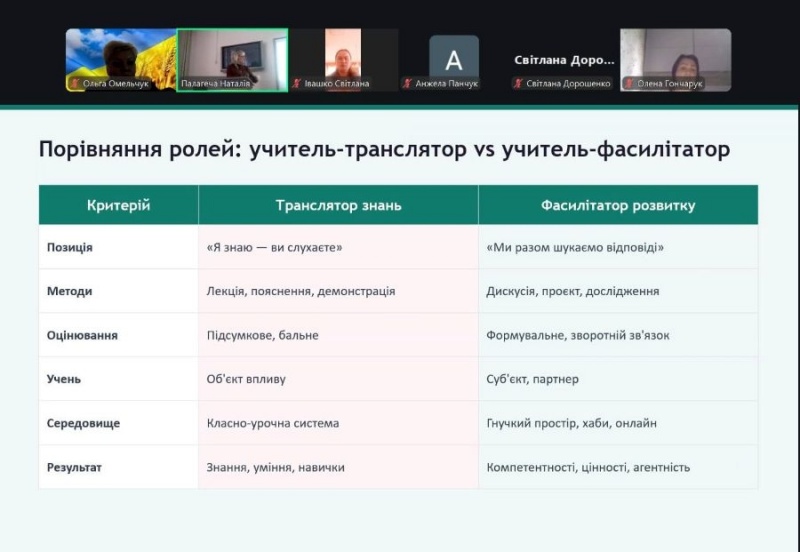
Task: Click the letter A avatar of Анжела Панчук
Action: click(454, 58)
